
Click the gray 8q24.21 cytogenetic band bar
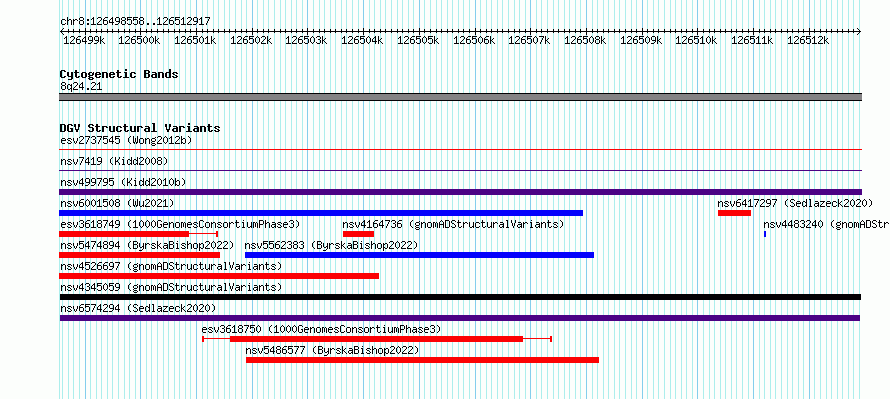[460, 97]
